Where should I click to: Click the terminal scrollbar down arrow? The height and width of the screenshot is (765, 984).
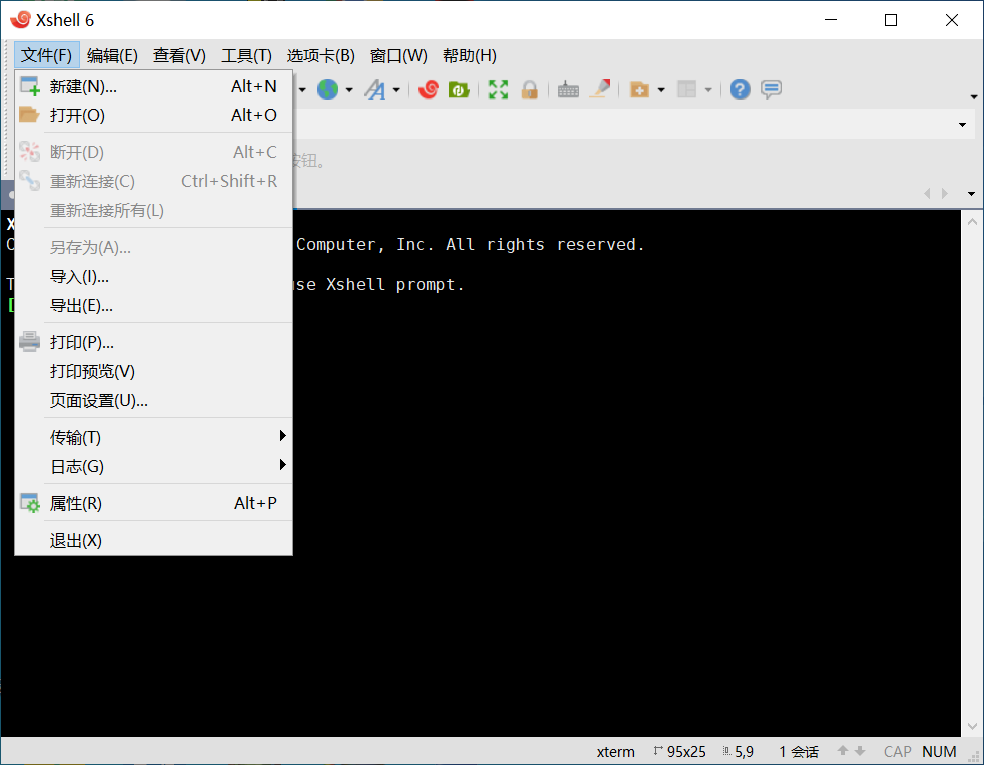(x=972, y=727)
